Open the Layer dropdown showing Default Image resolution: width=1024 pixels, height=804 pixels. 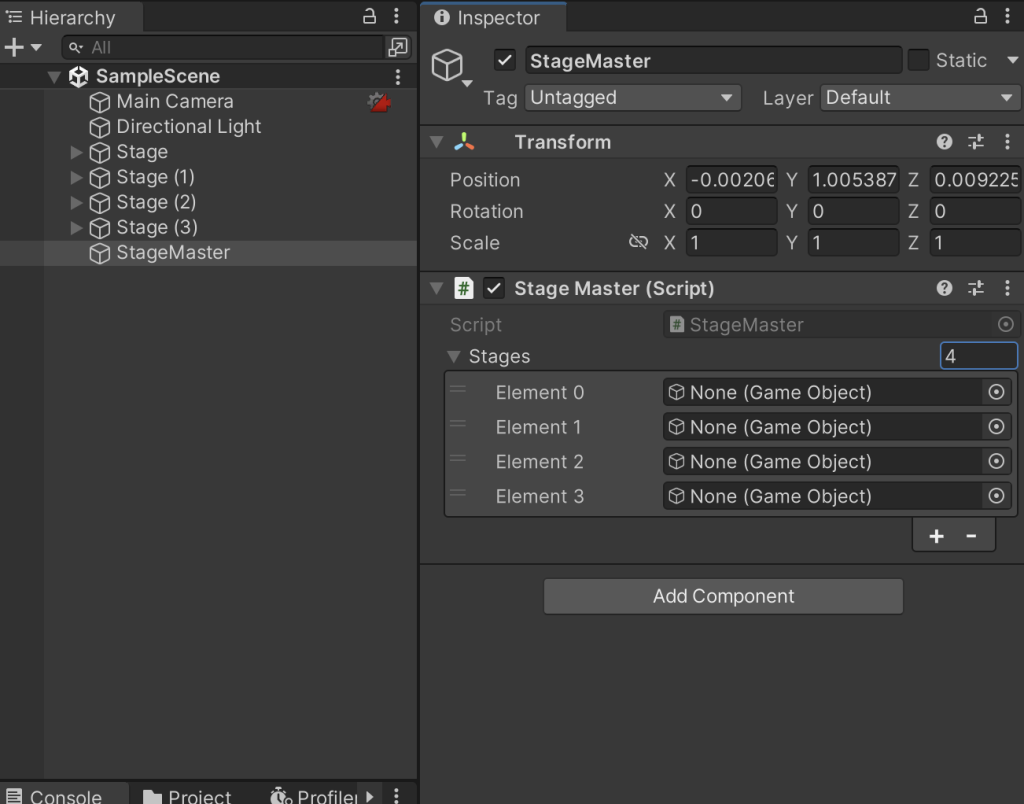click(x=920, y=98)
